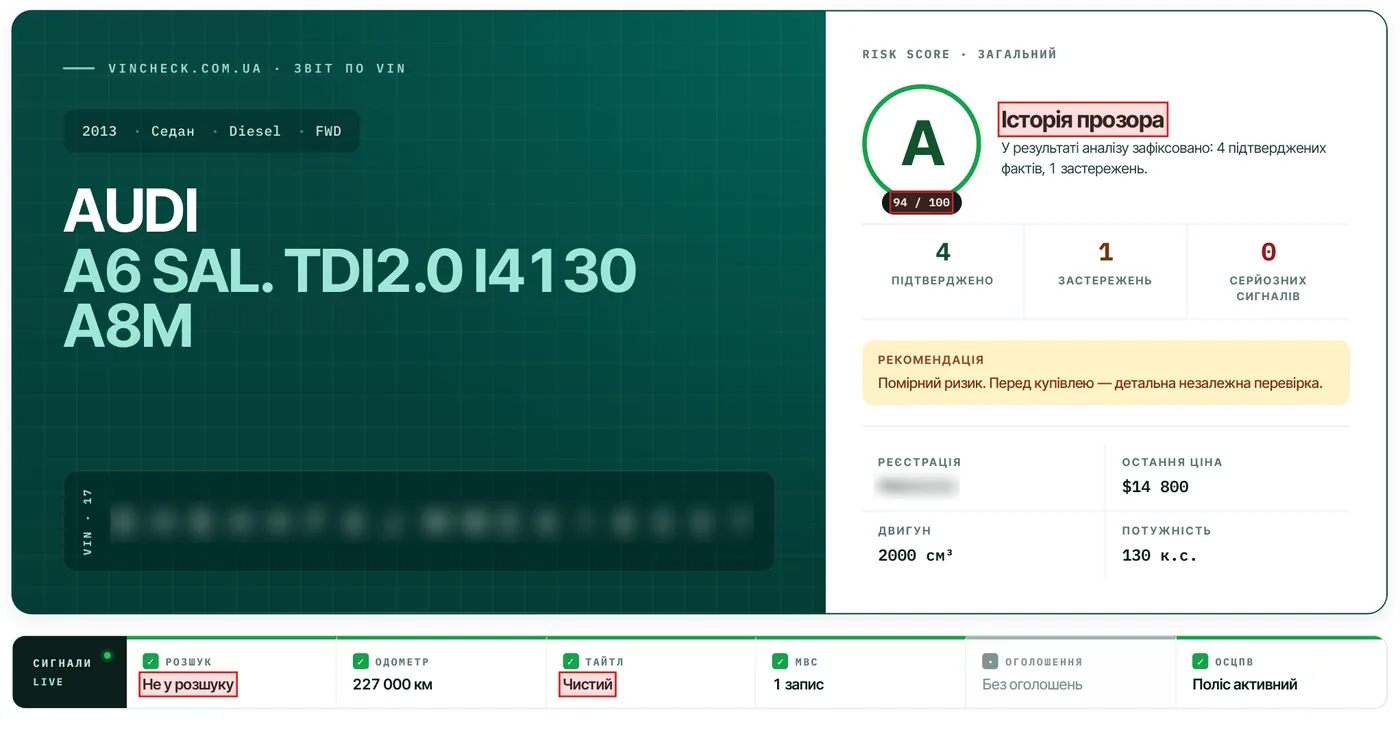Image resolution: width=1400 pixels, height=732 pixels.
Task: Click the power value 130 к.с.
Action: tap(1159, 555)
